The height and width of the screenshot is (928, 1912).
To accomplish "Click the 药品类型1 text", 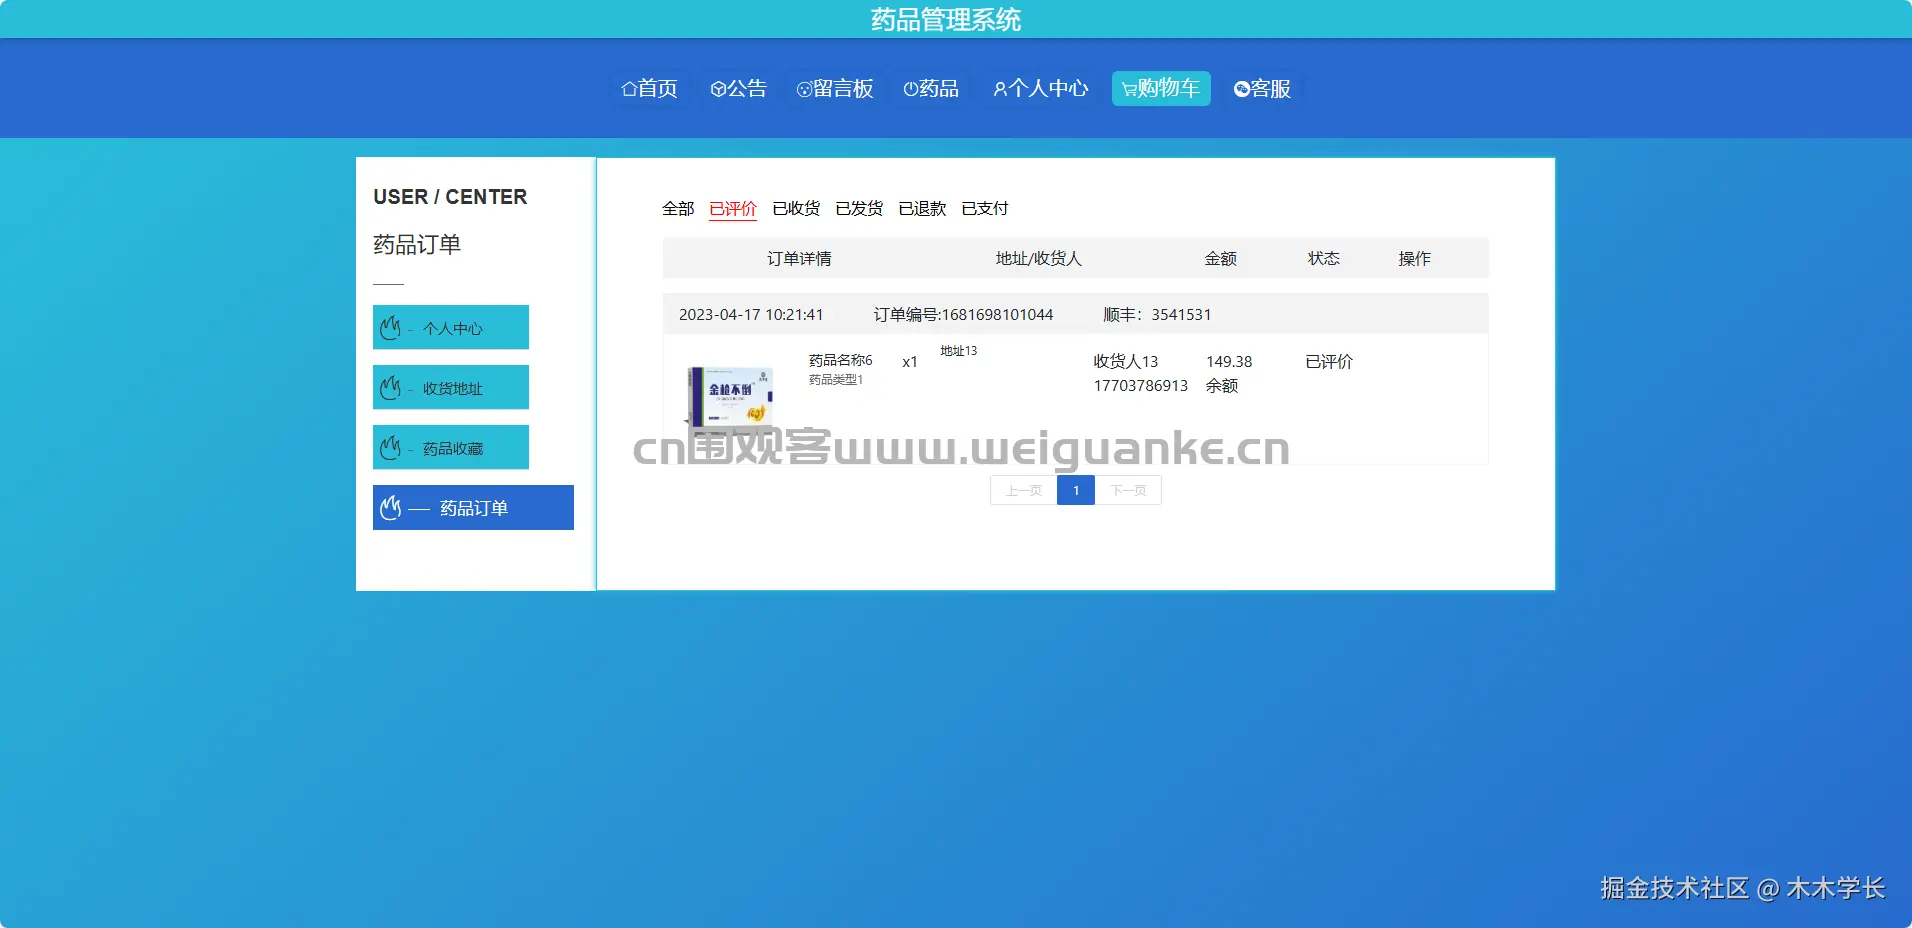I will click(x=836, y=380).
